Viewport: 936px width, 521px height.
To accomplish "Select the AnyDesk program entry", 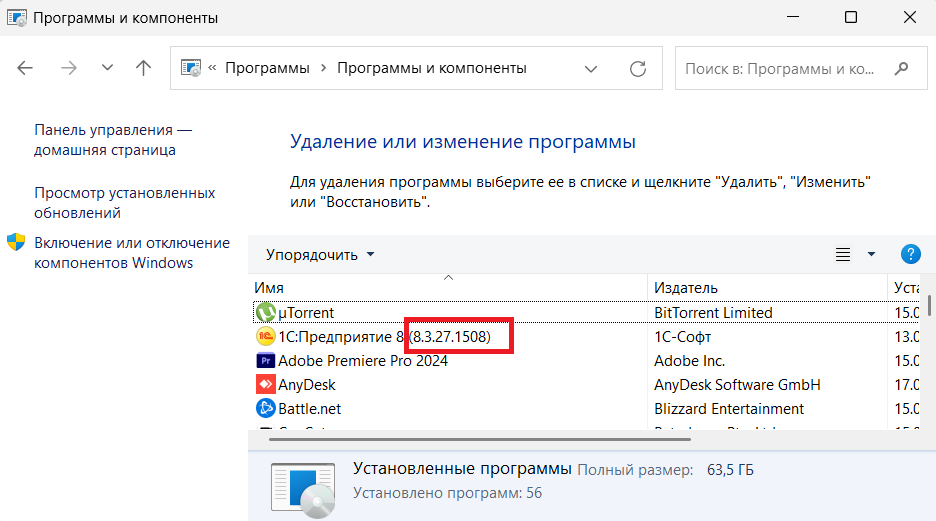I will pyautogui.click(x=307, y=385).
